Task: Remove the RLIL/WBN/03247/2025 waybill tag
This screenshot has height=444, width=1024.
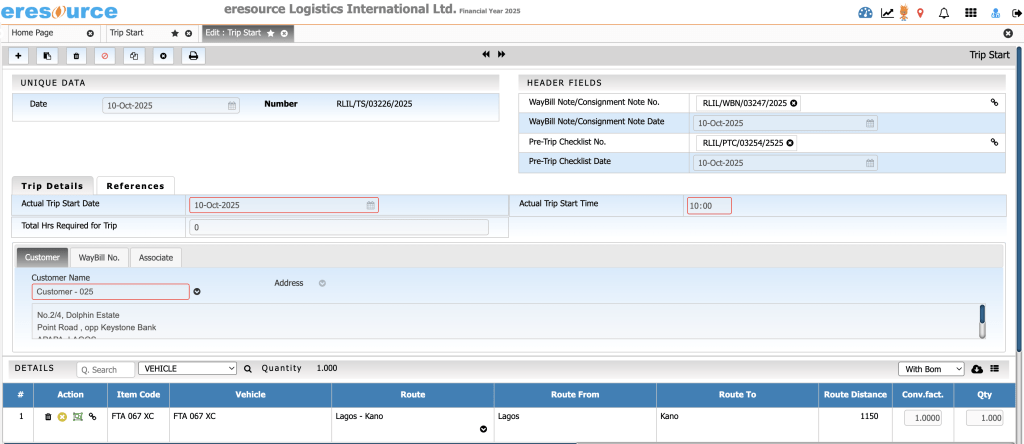Action: (794, 102)
